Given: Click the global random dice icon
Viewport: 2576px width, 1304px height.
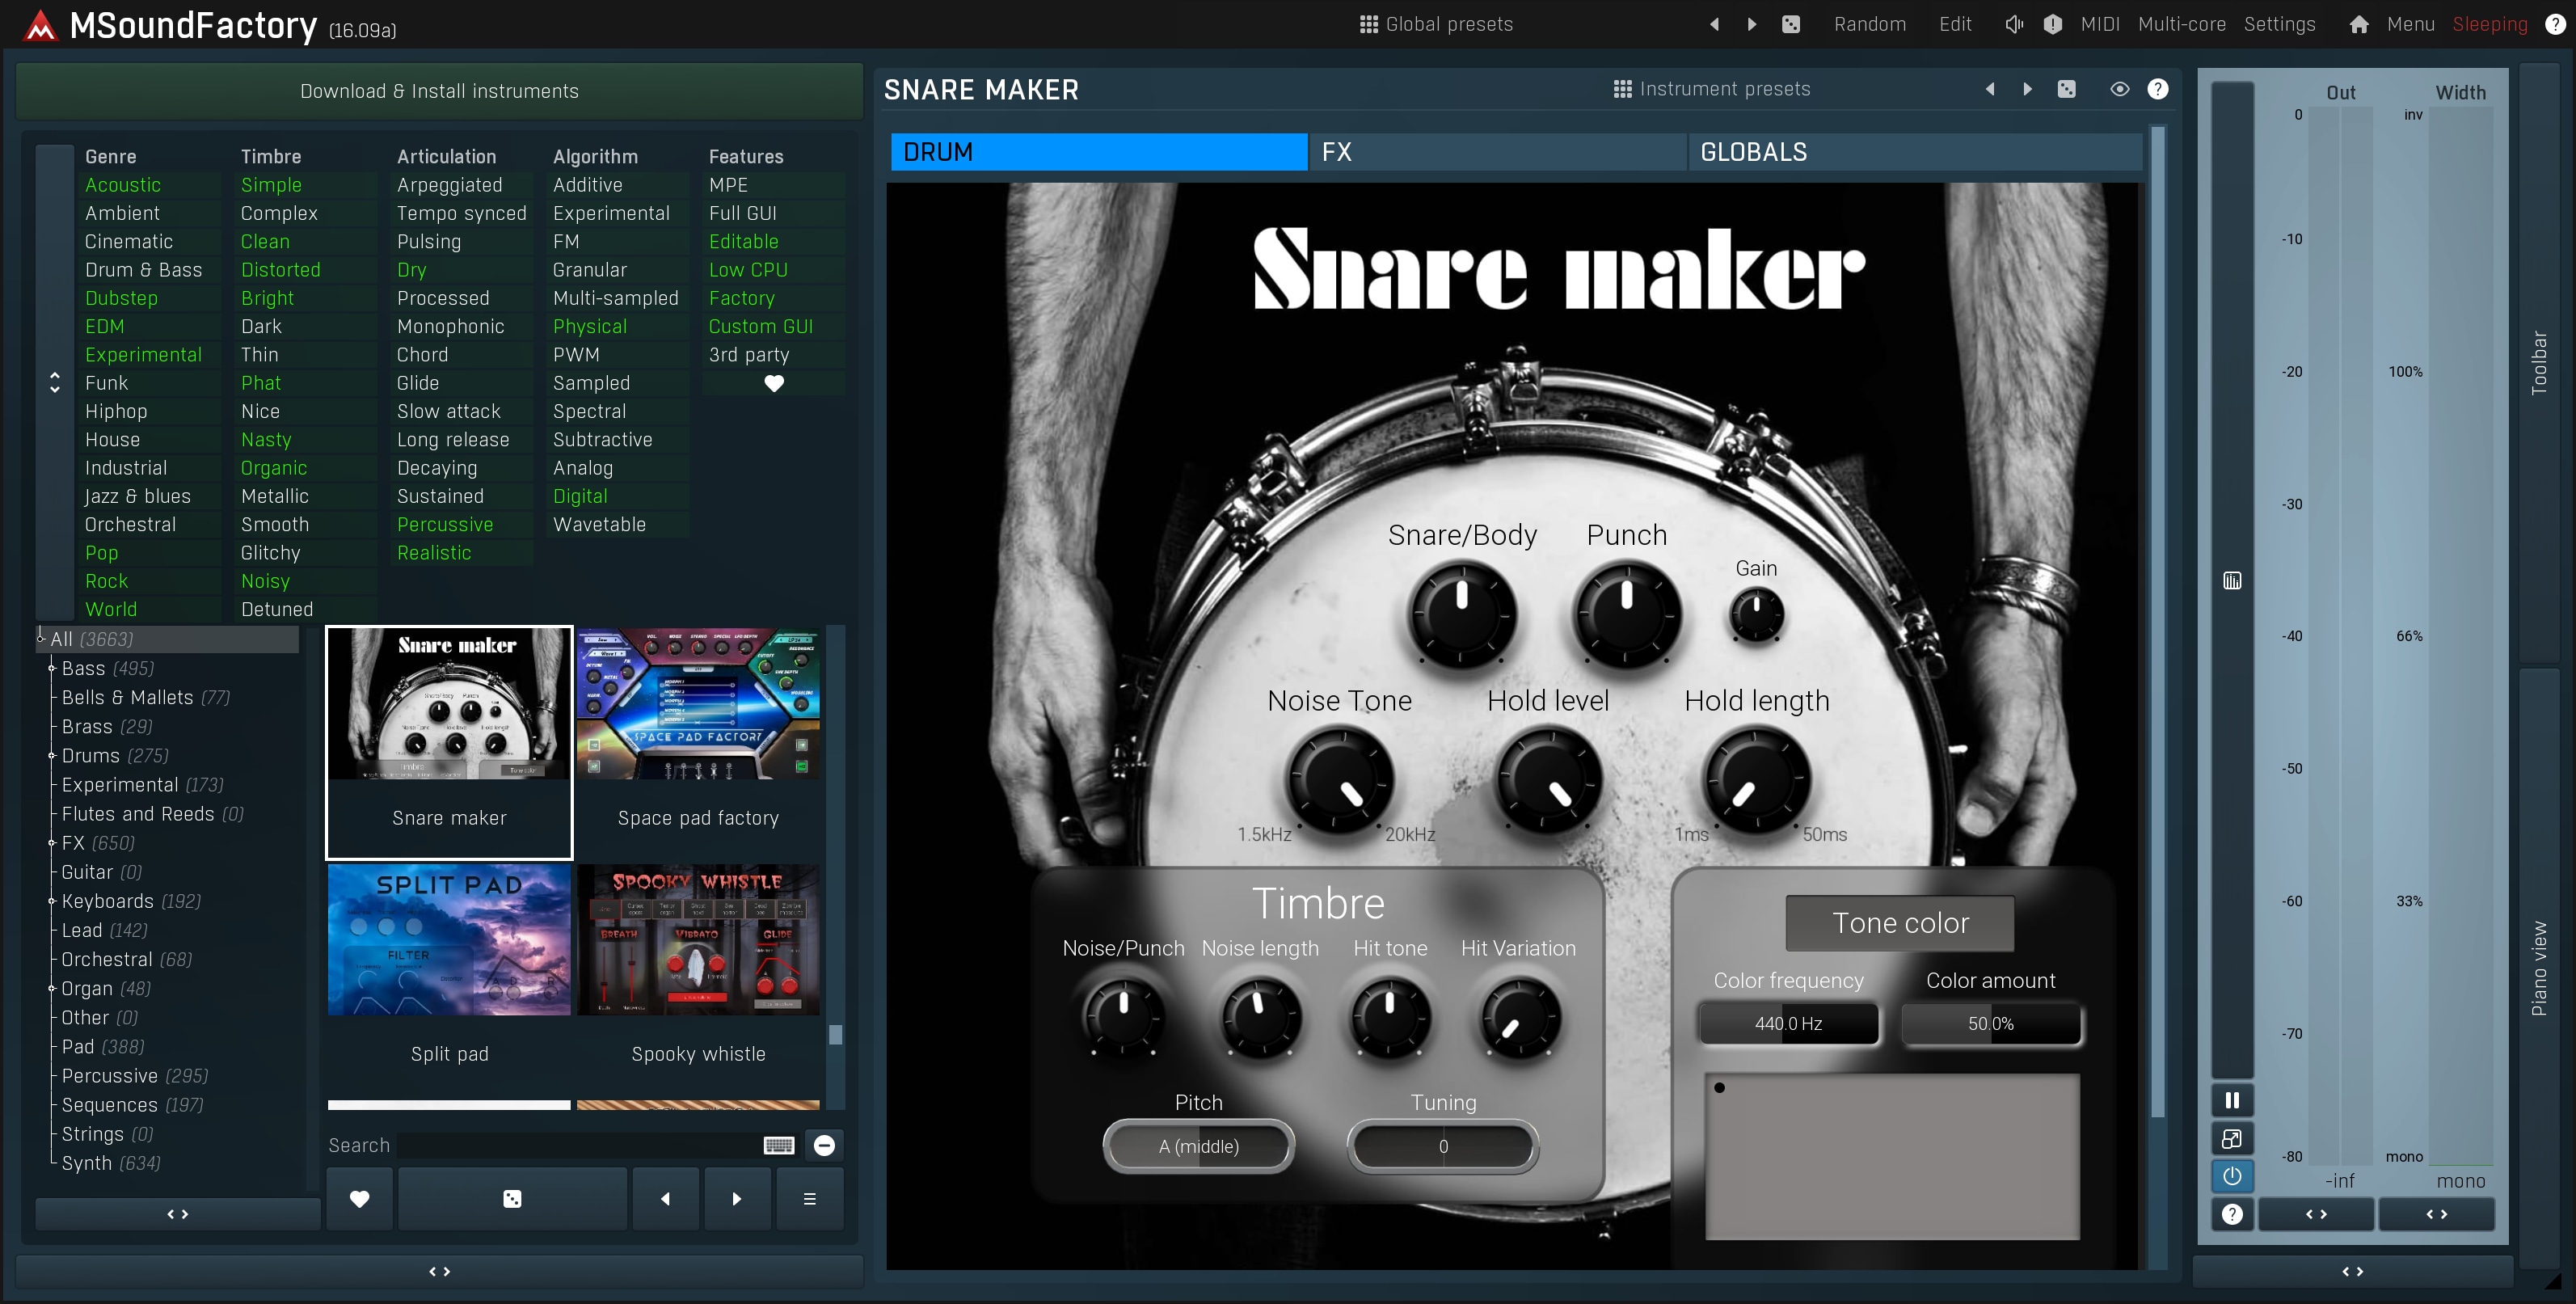Looking at the screenshot, I should (x=1791, y=24).
